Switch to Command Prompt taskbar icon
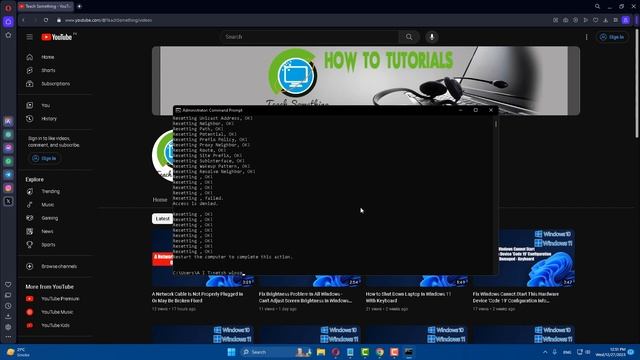This screenshot has width=640, height=360. click(409, 352)
